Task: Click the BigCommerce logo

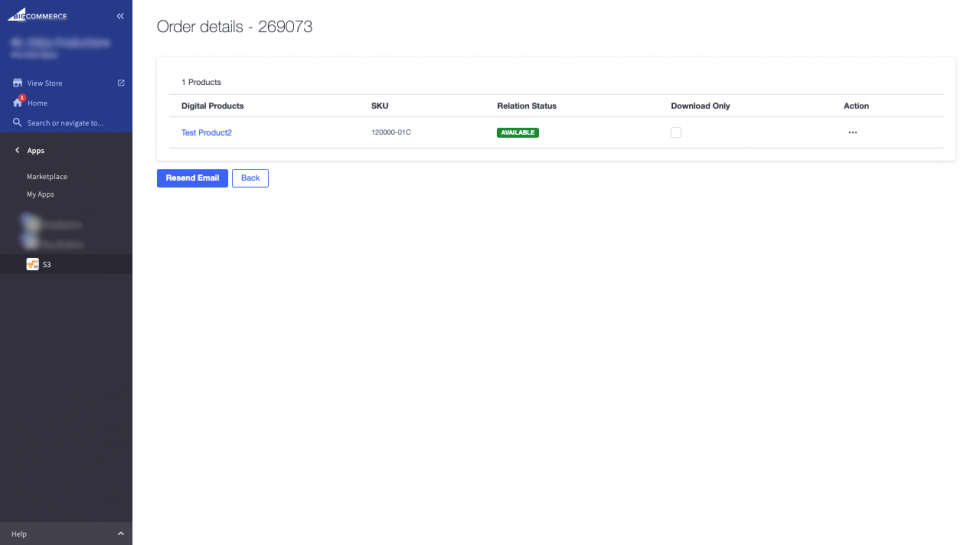Action: (x=38, y=15)
